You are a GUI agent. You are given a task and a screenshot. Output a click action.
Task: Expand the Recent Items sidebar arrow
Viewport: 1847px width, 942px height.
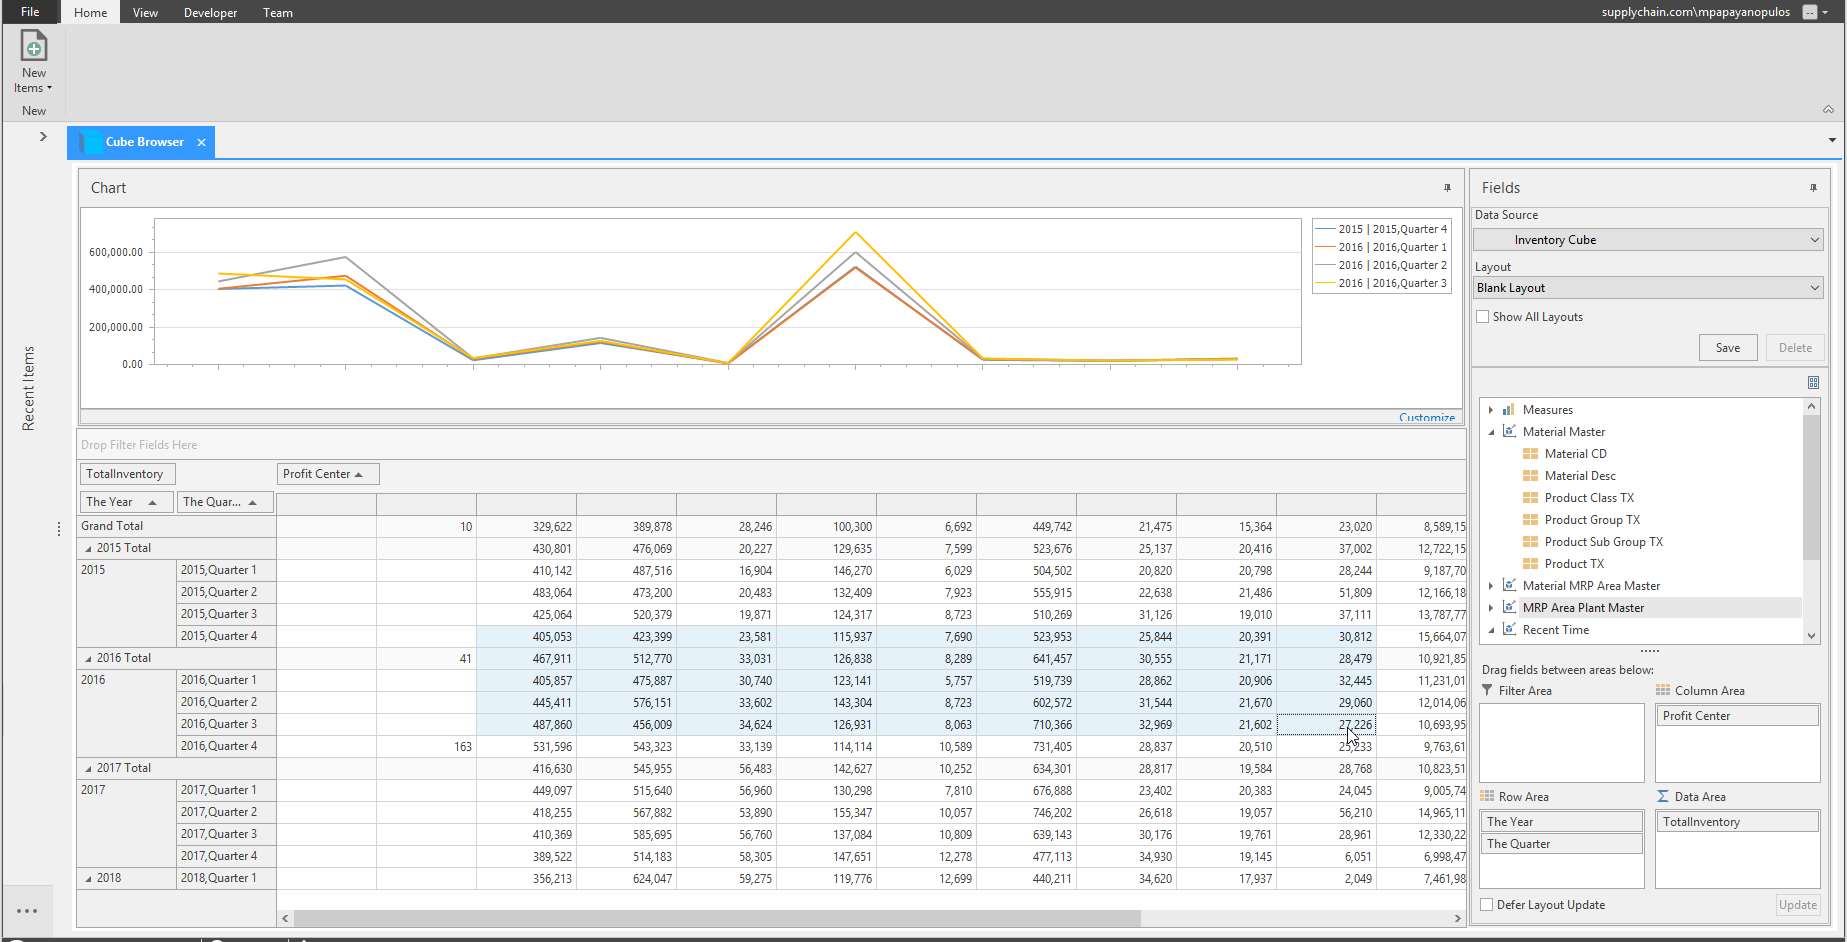point(43,137)
